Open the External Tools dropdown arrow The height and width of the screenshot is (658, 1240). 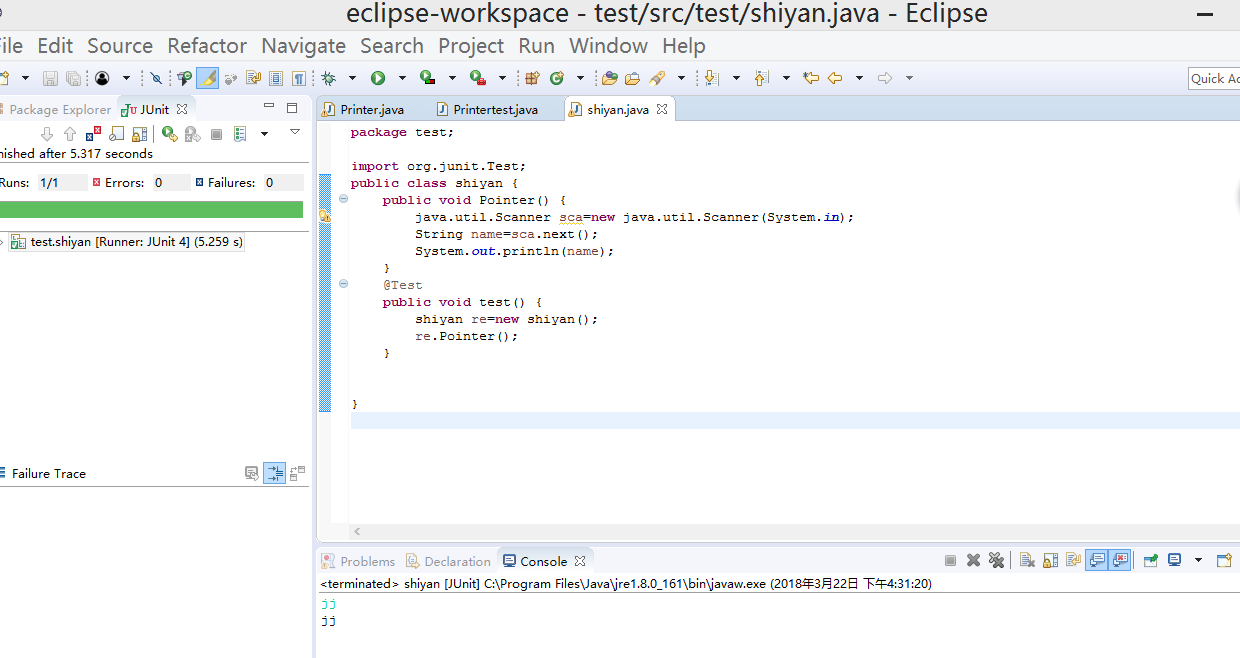pyautogui.click(x=502, y=78)
